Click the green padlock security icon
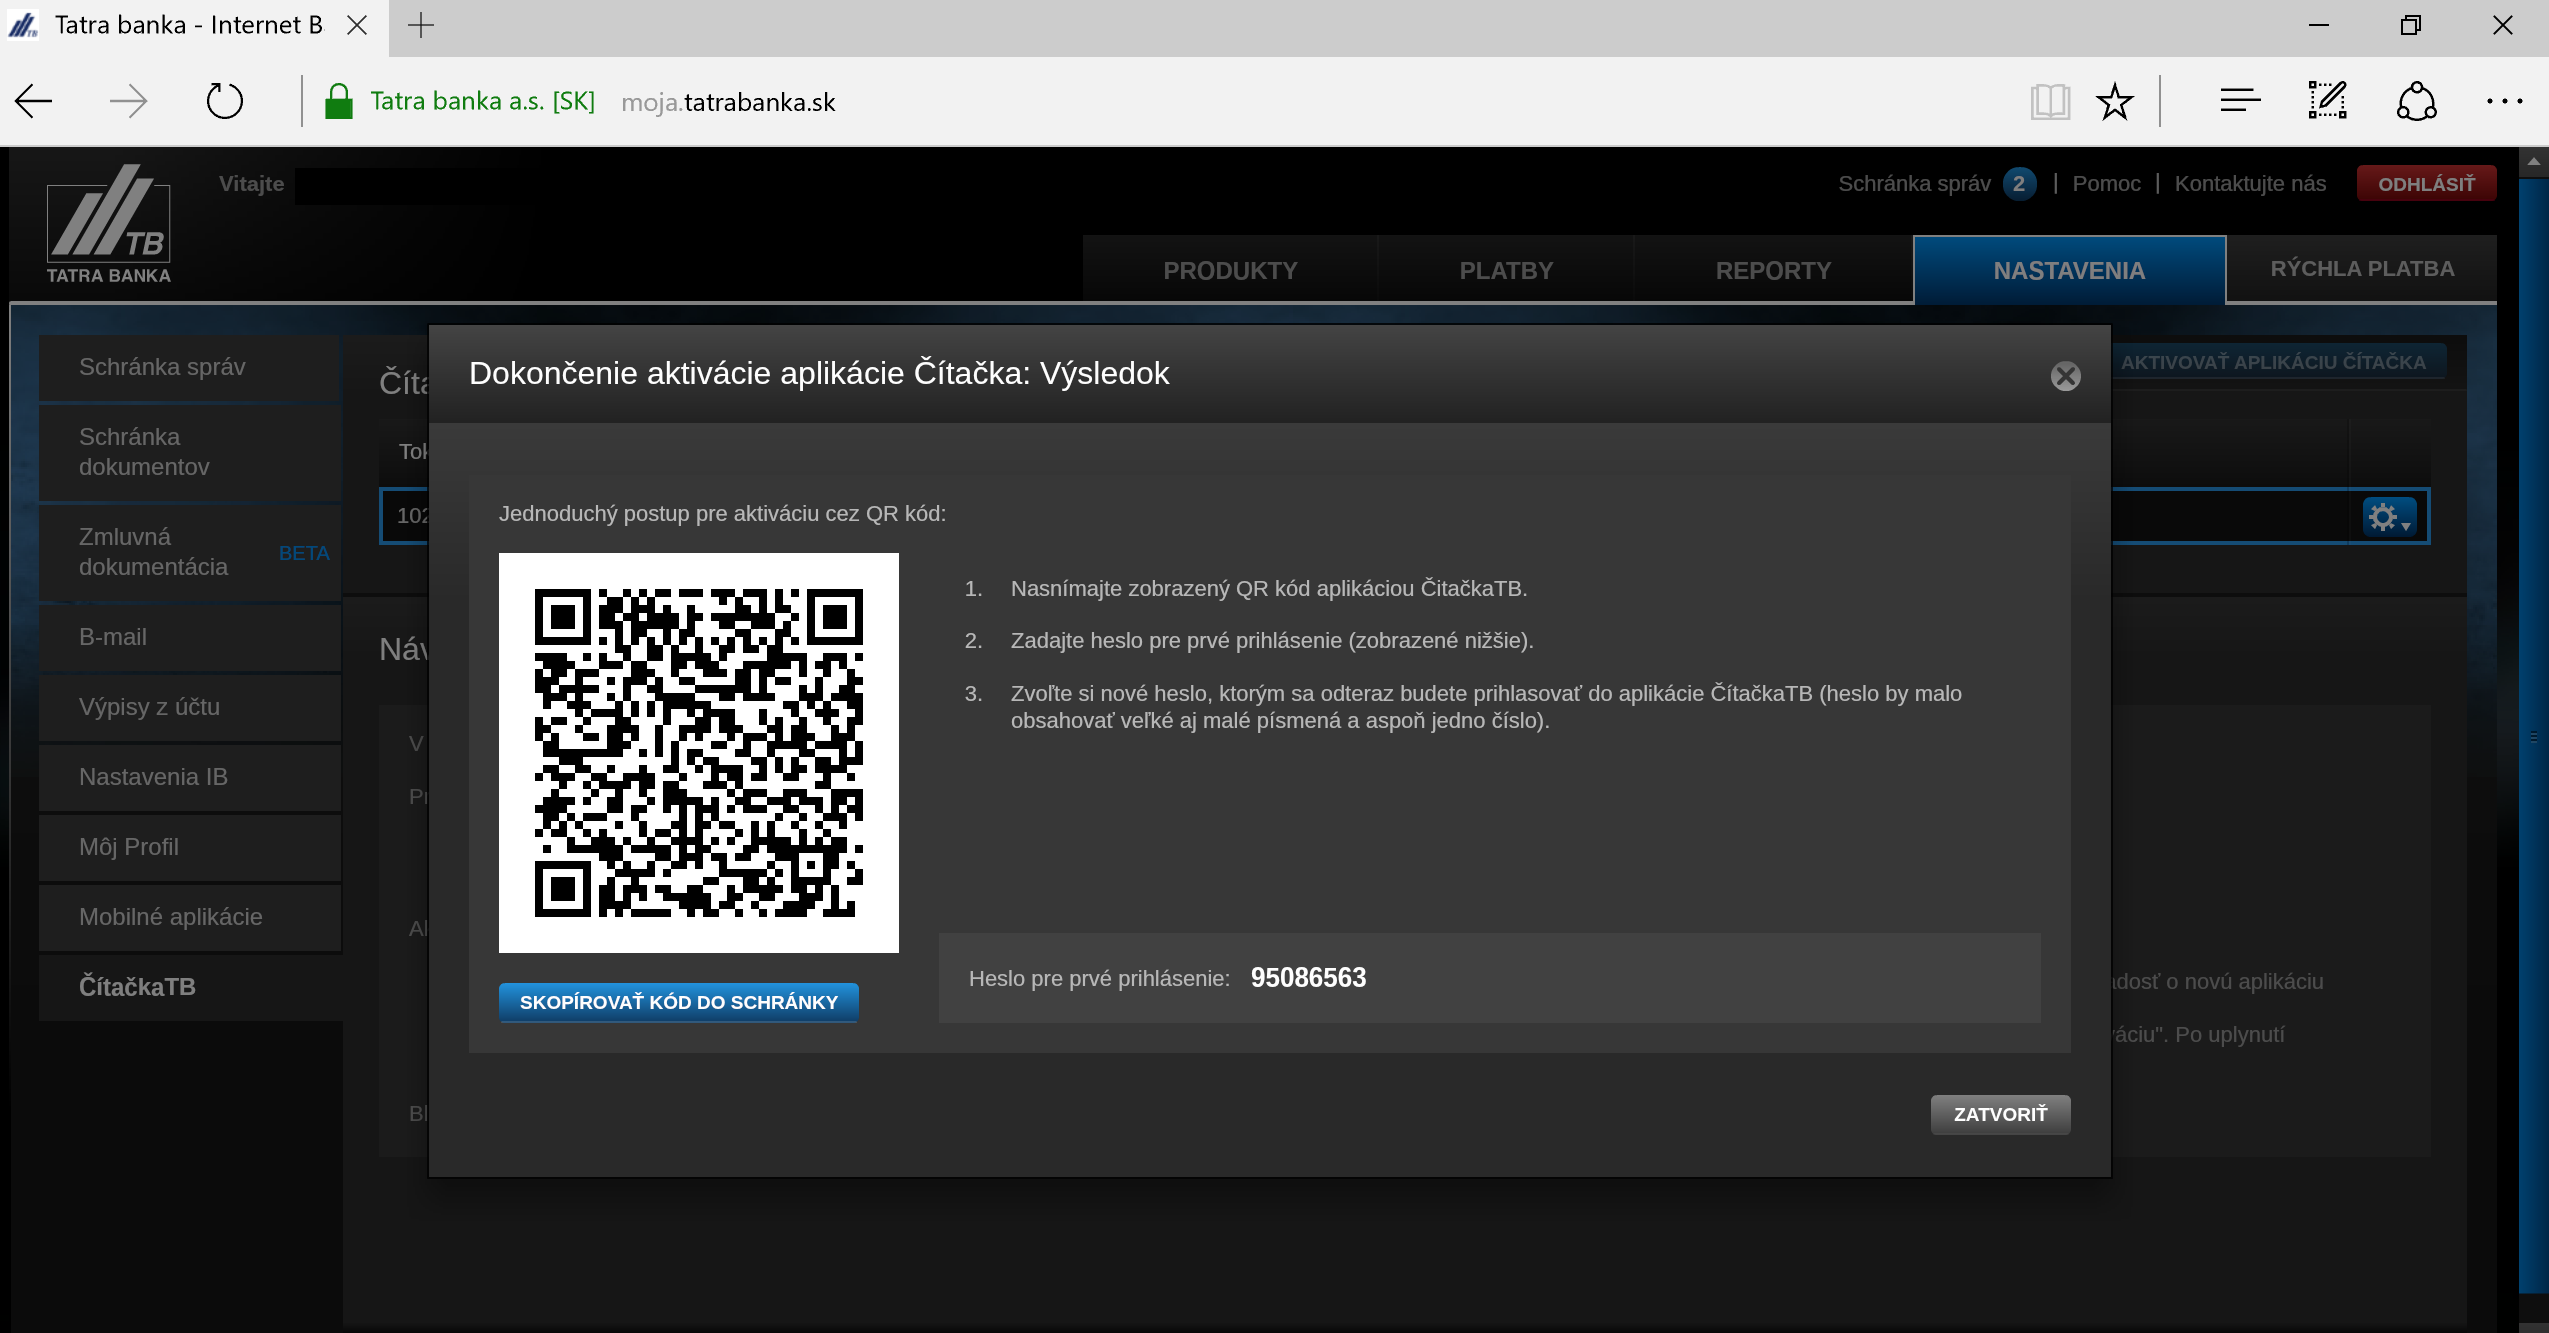The height and width of the screenshot is (1333, 2549). [339, 101]
